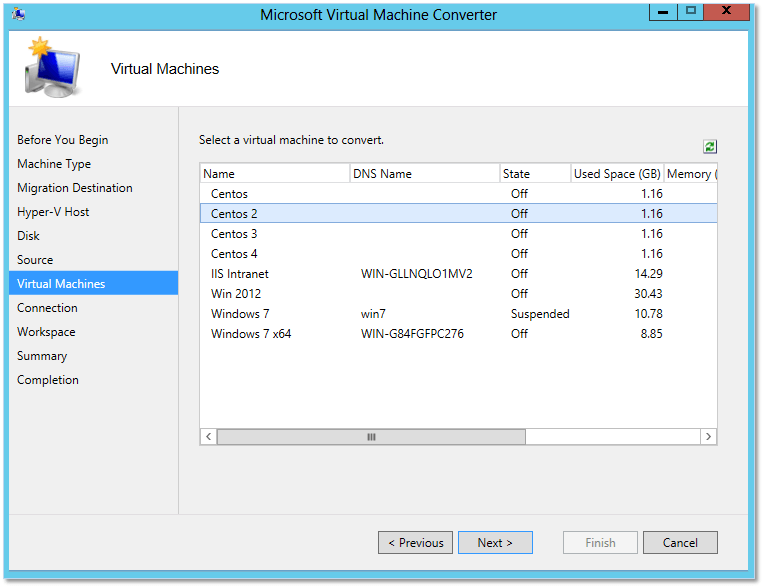Viewport: 764px width, 588px height.
Task: Minimize the Converter window
Action: click(663, 12)
